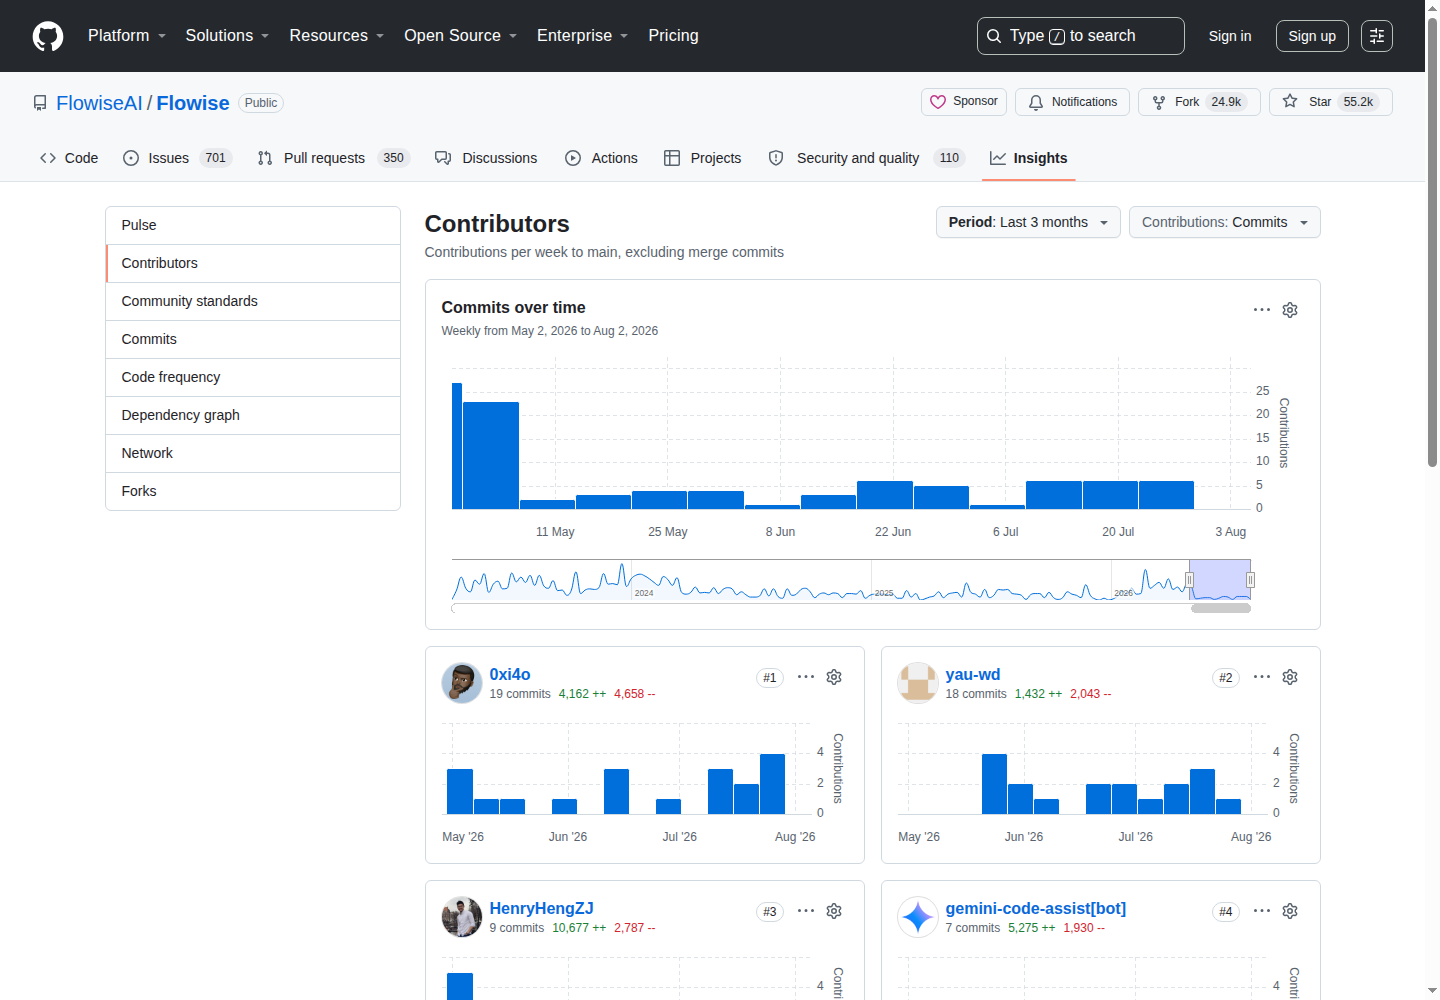The image size is (1440, 1000).
Task: Click the 0xi4o avatar image
Action: tap(462, 683)
